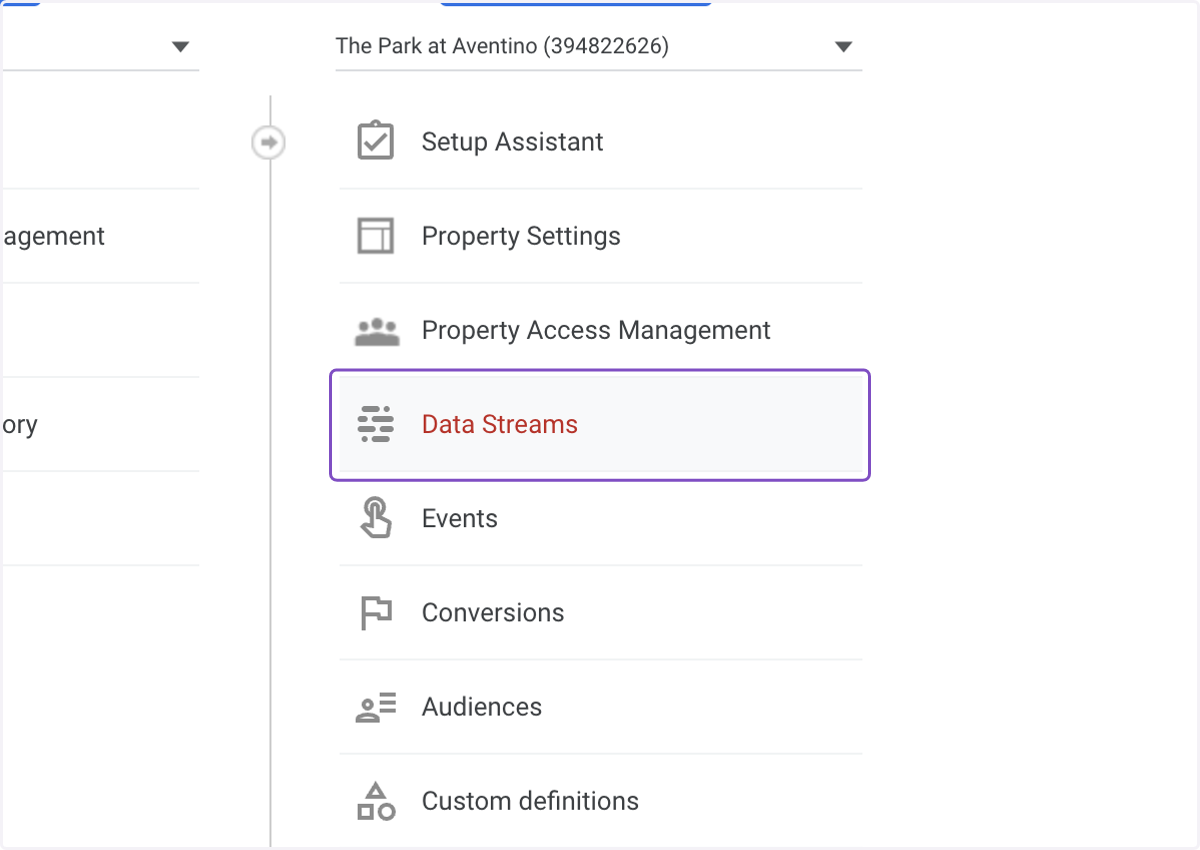Open Audiences
The height and width of the screenshot is (850, 1200).
click(600, 706)
